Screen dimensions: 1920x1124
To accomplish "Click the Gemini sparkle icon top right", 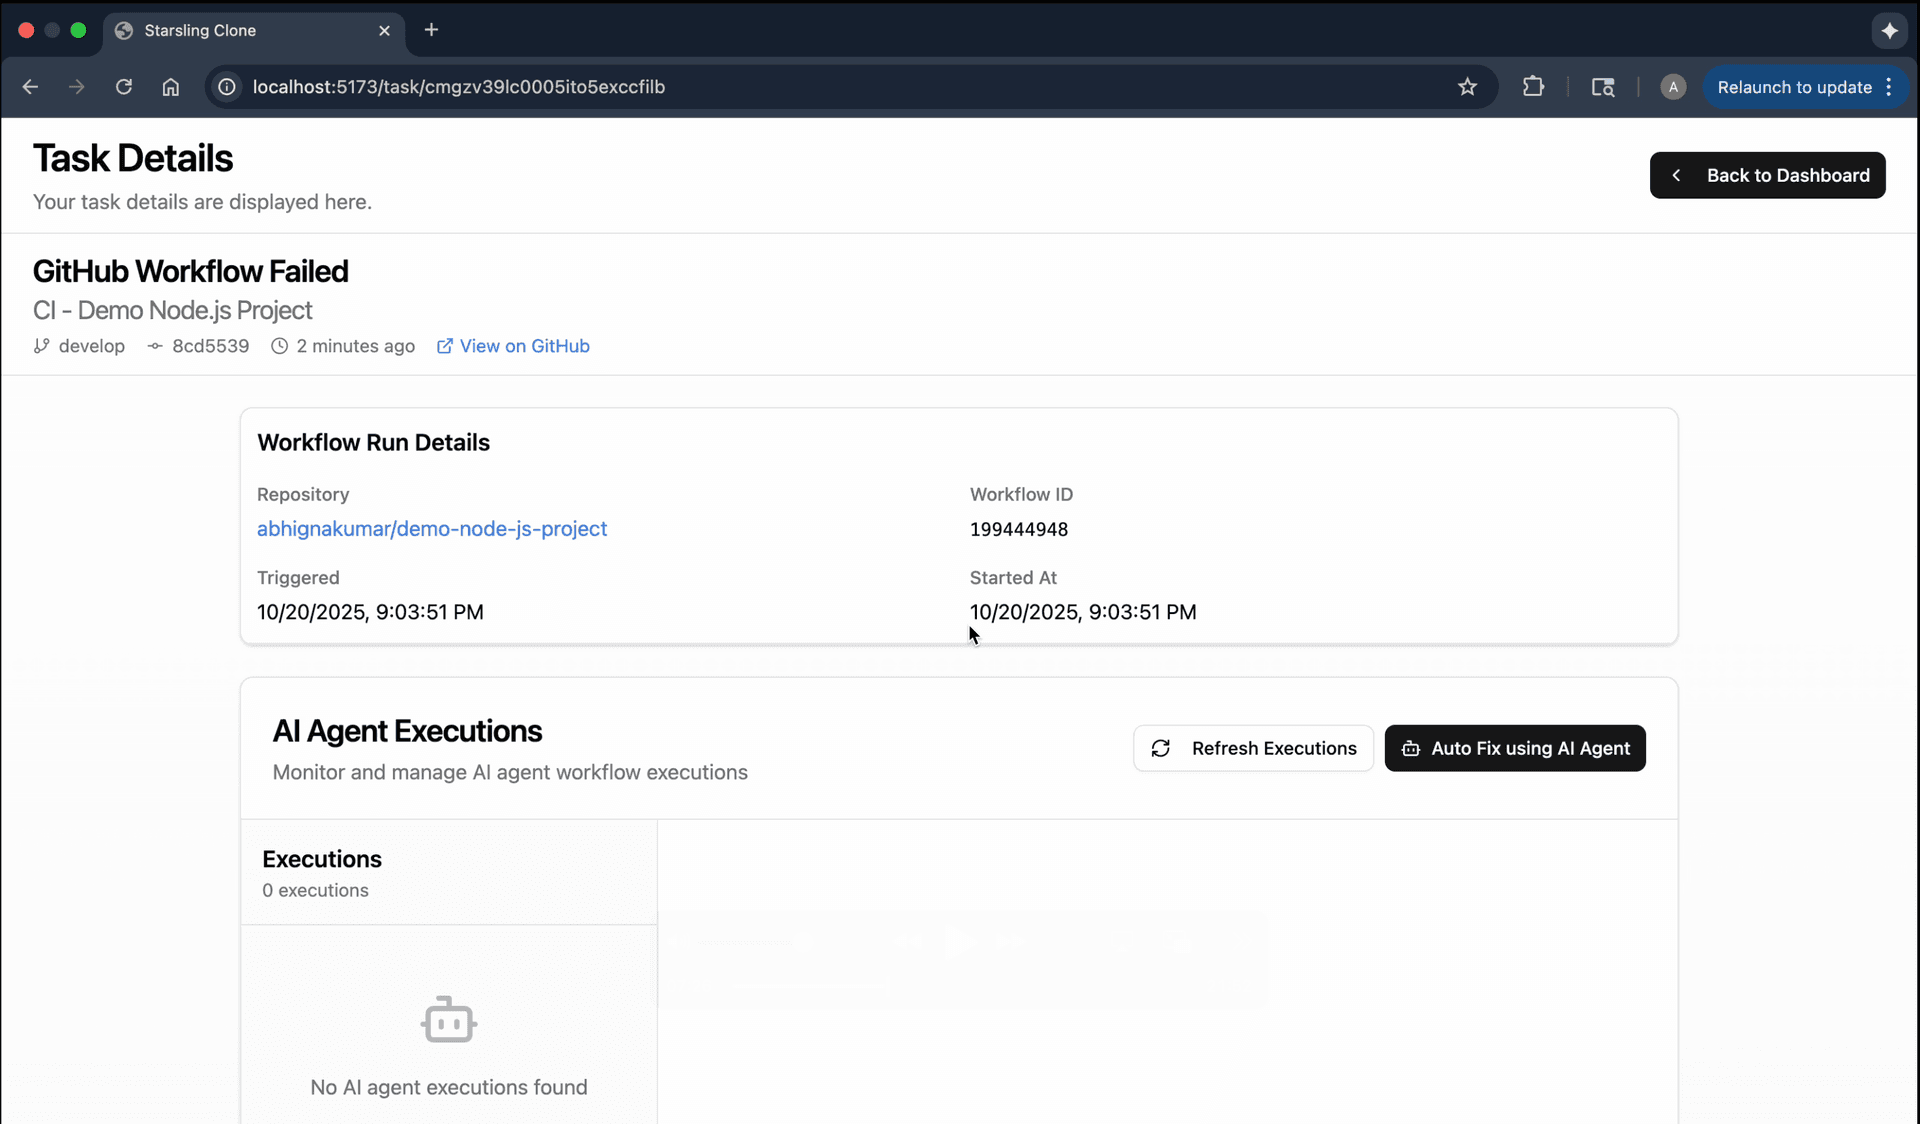I will coord(1889,31).
